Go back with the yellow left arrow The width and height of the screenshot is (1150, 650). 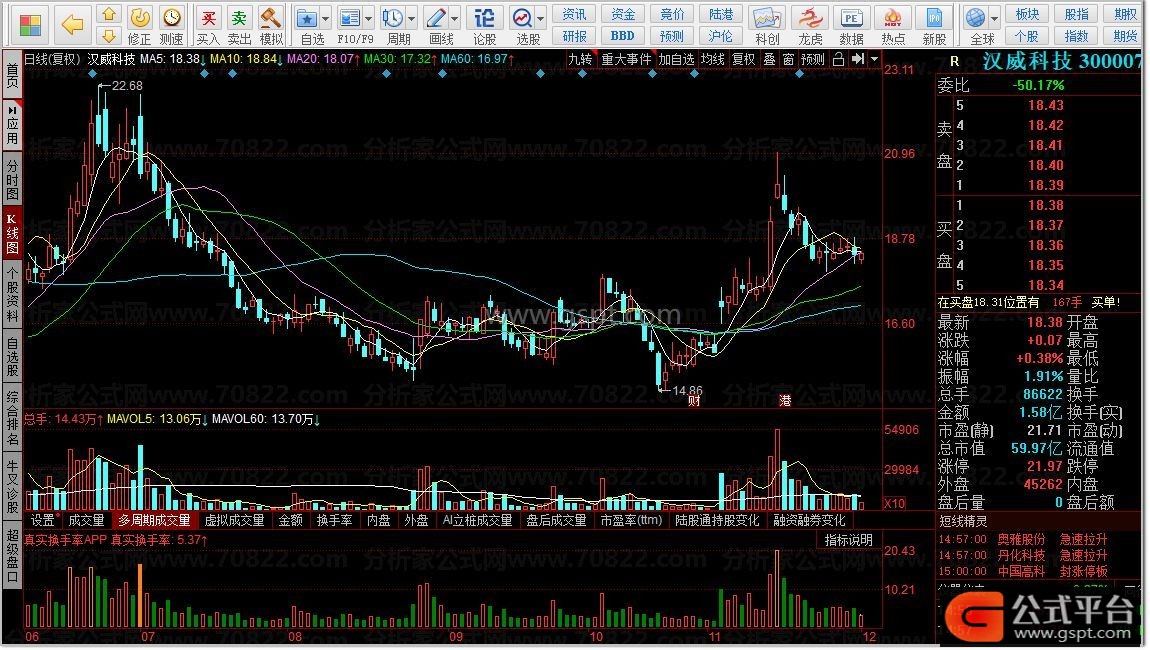72,24
